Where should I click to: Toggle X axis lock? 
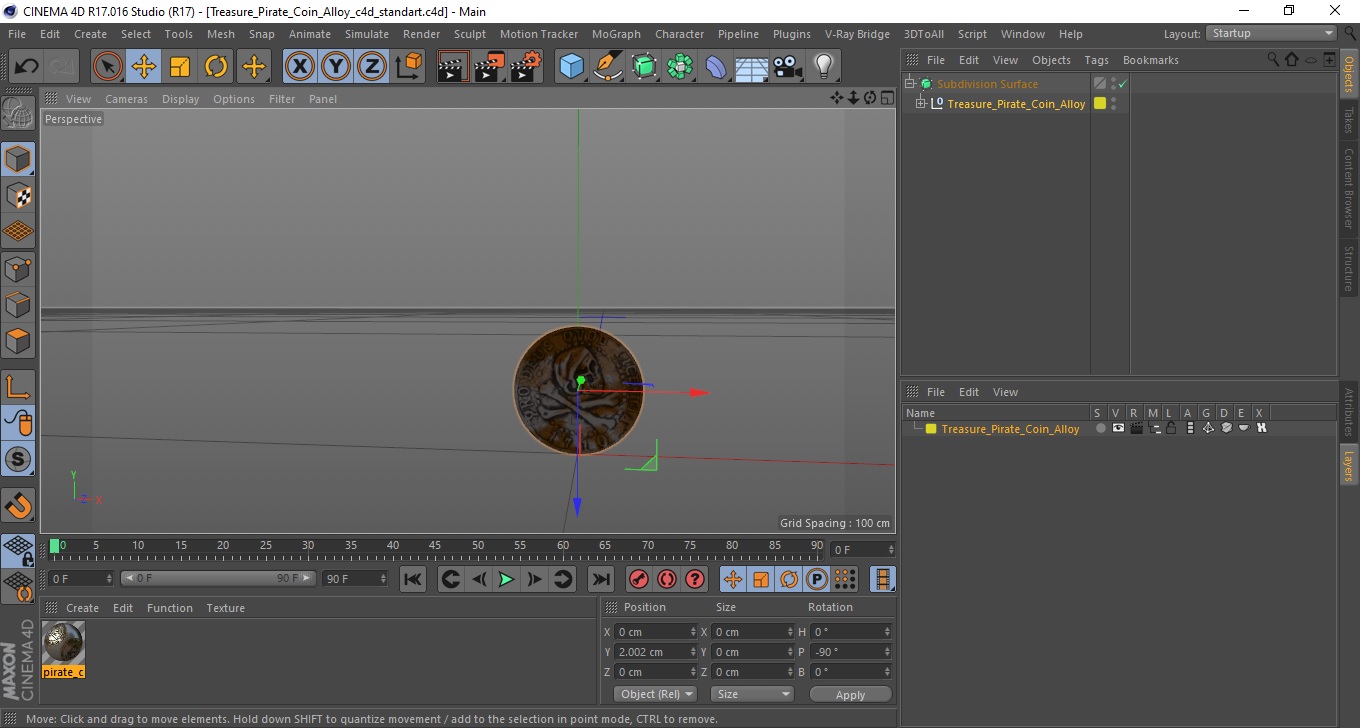(x=299, y=67)
